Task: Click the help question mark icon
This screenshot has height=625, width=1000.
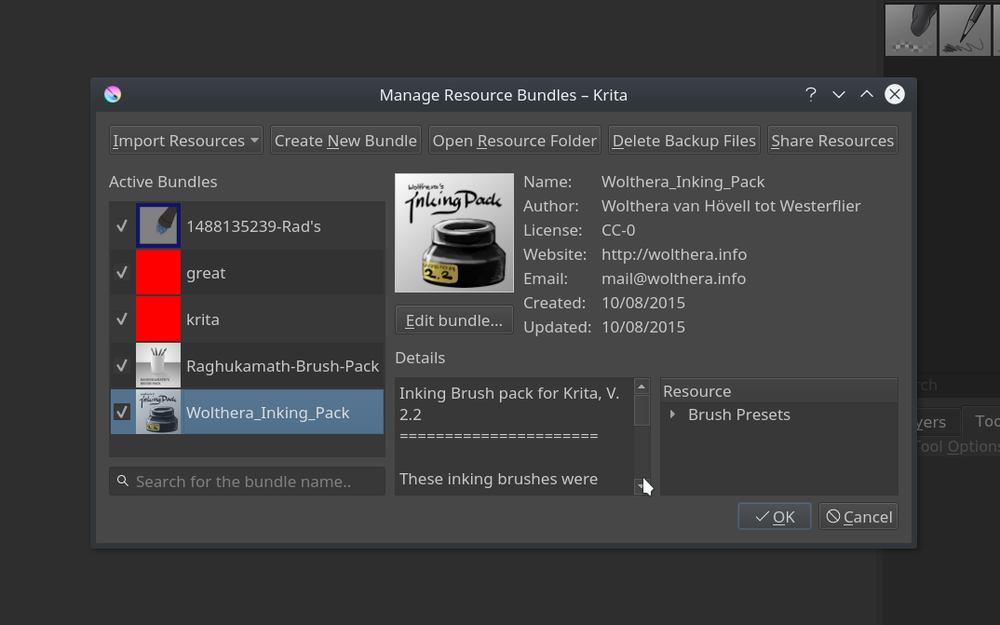Action: (810, 94)
